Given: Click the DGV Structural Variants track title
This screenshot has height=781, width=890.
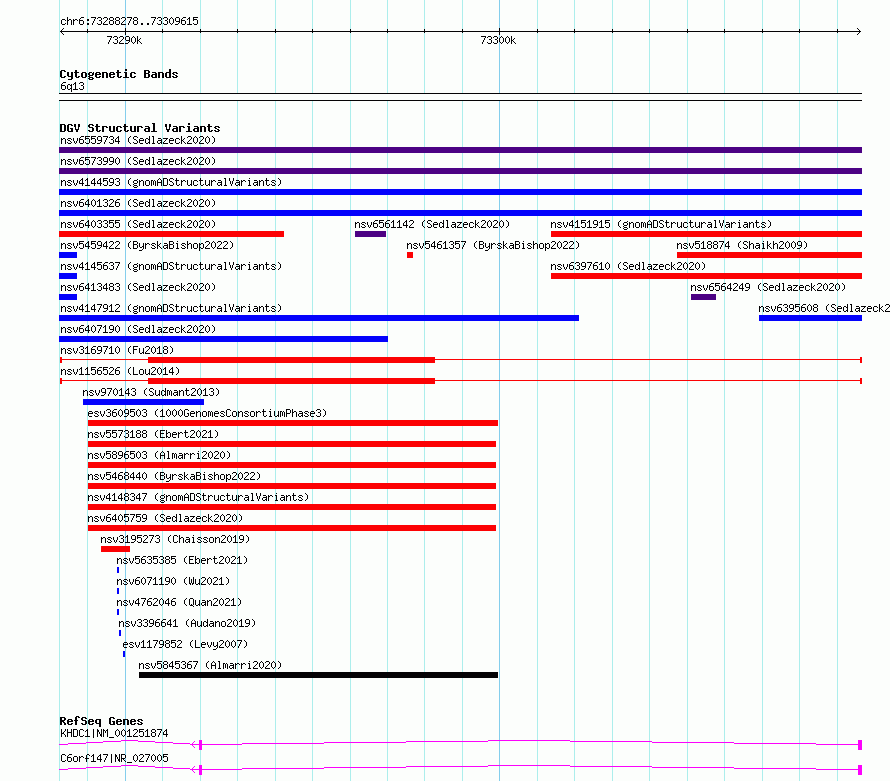Looking at the screenshot, I should coord(140,128).
